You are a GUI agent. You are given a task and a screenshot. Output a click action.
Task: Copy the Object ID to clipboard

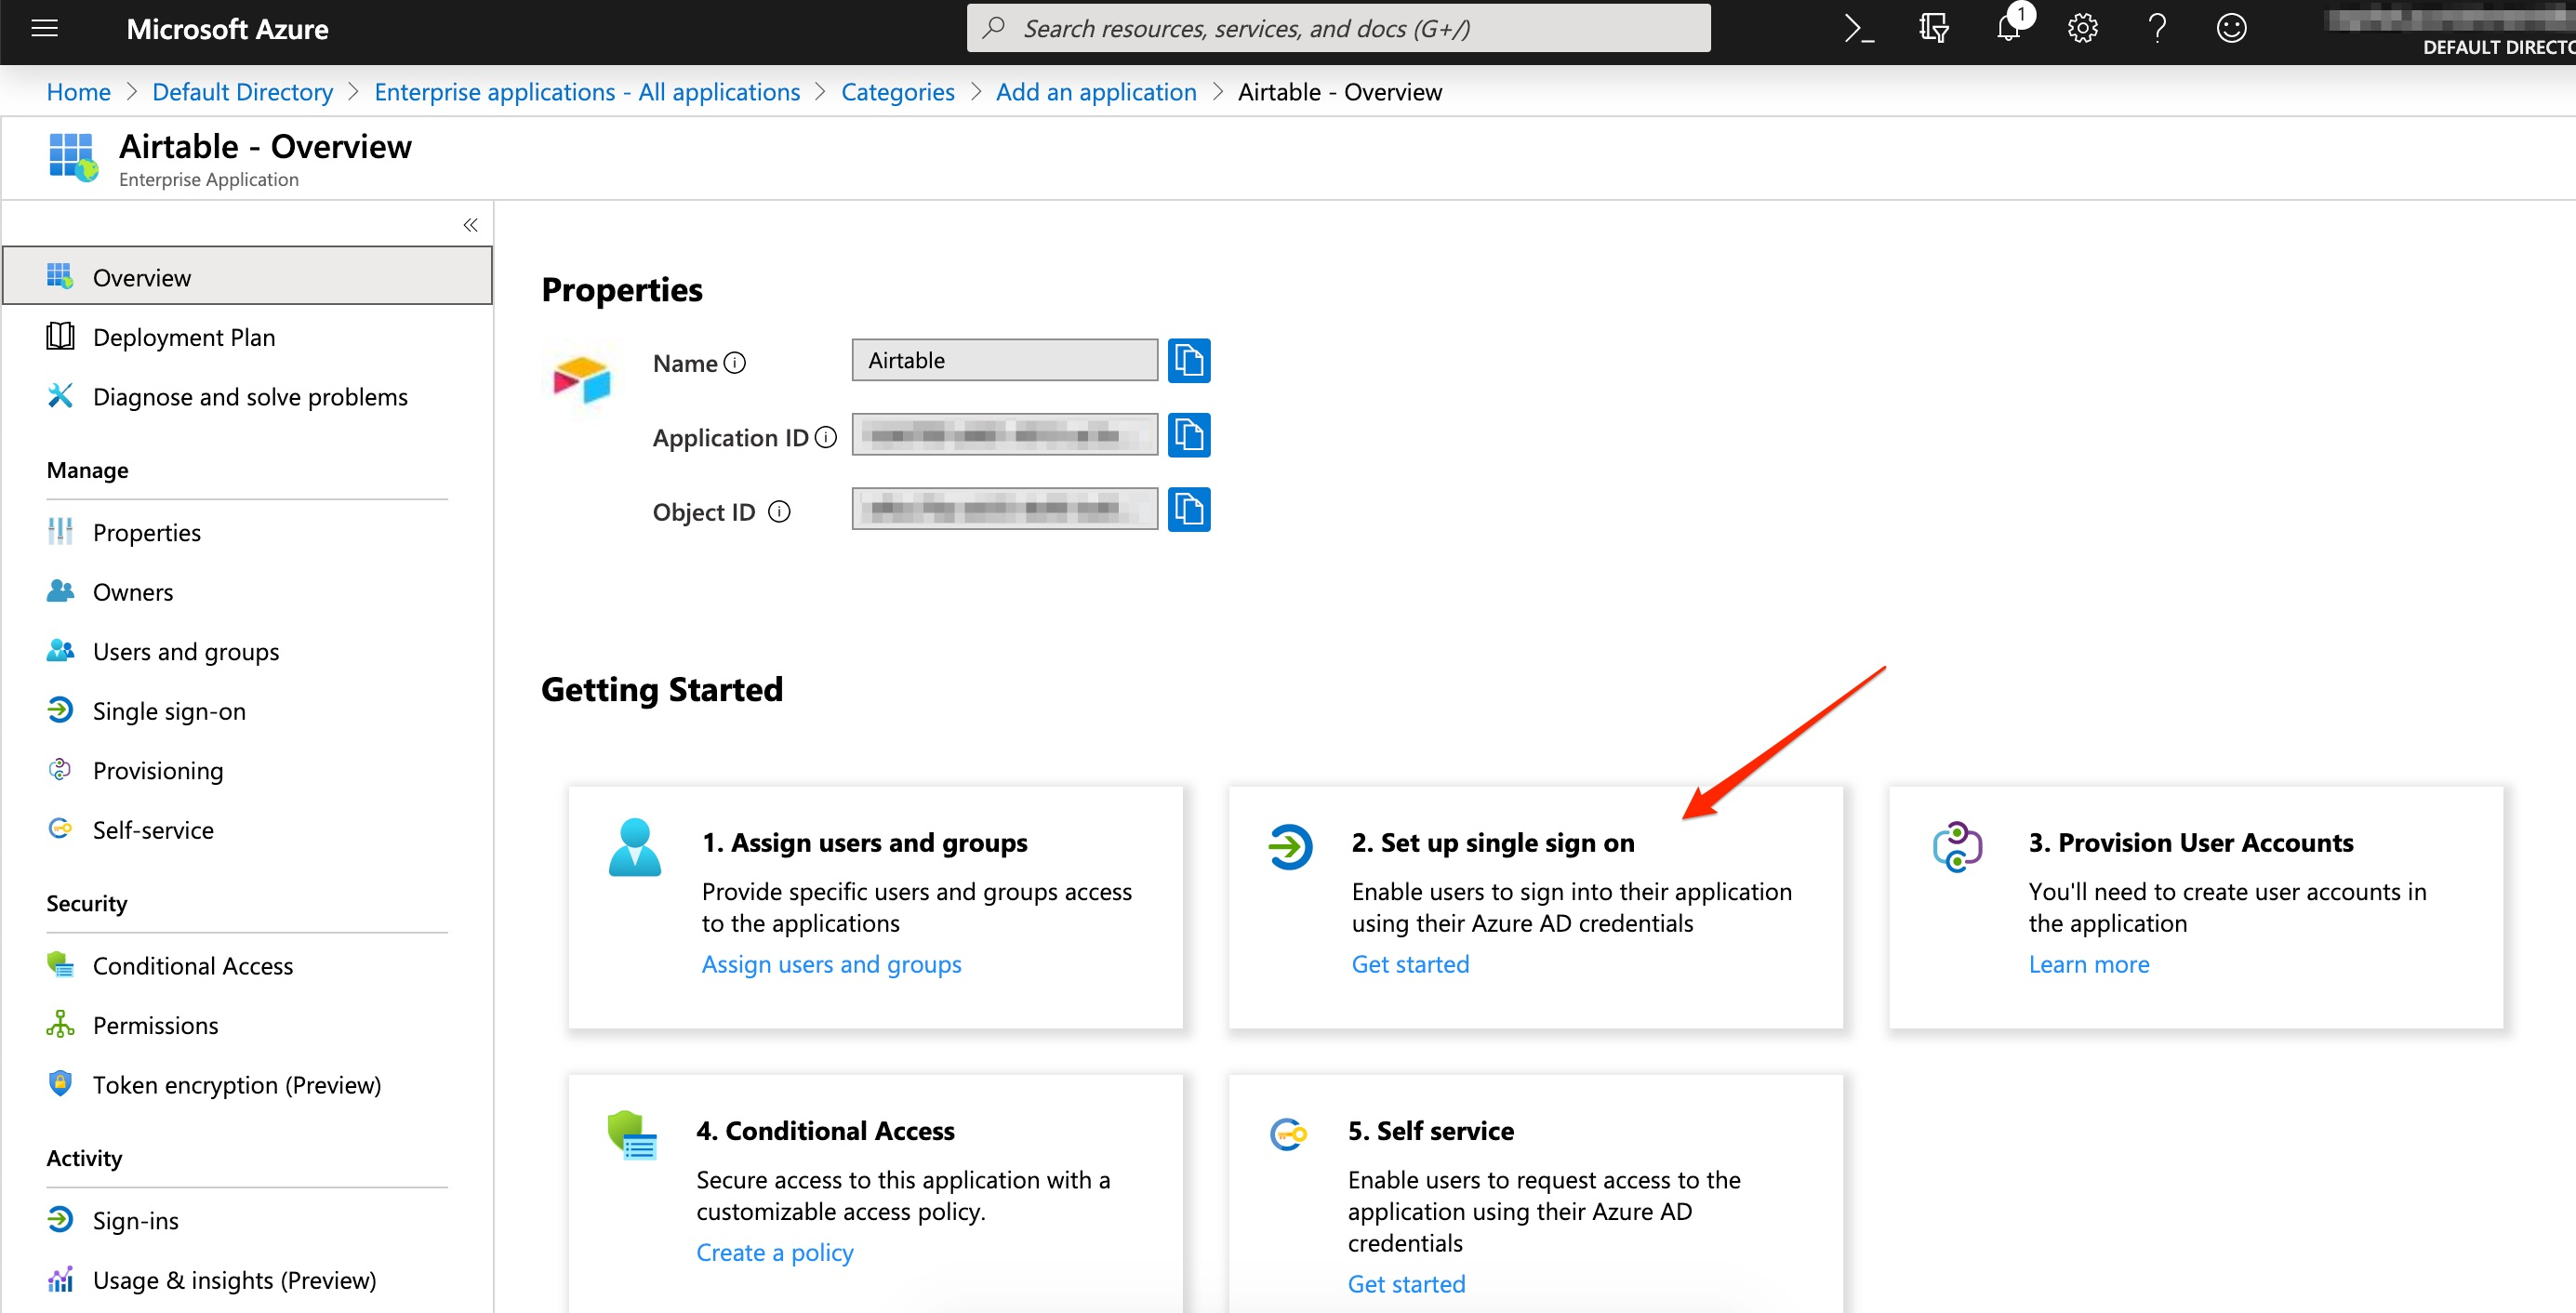[x=1189, y=510]
